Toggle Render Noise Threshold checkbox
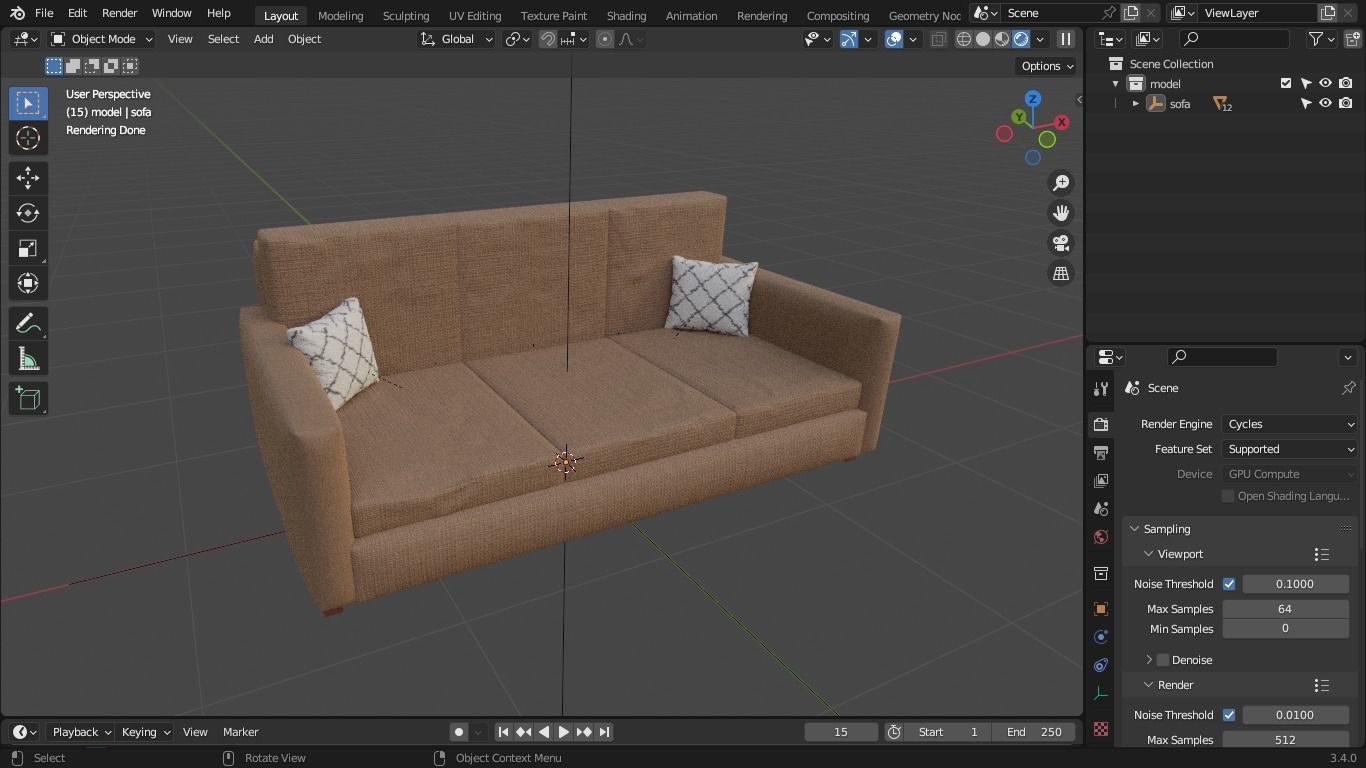 click(x=1229, y=715)
